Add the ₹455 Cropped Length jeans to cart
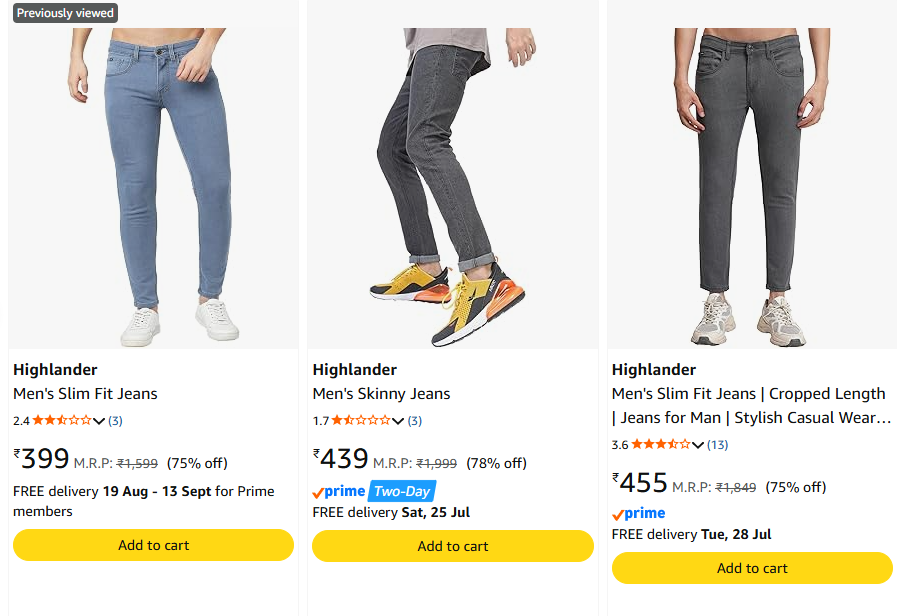897x616 pixels. (x=752, y=568)
